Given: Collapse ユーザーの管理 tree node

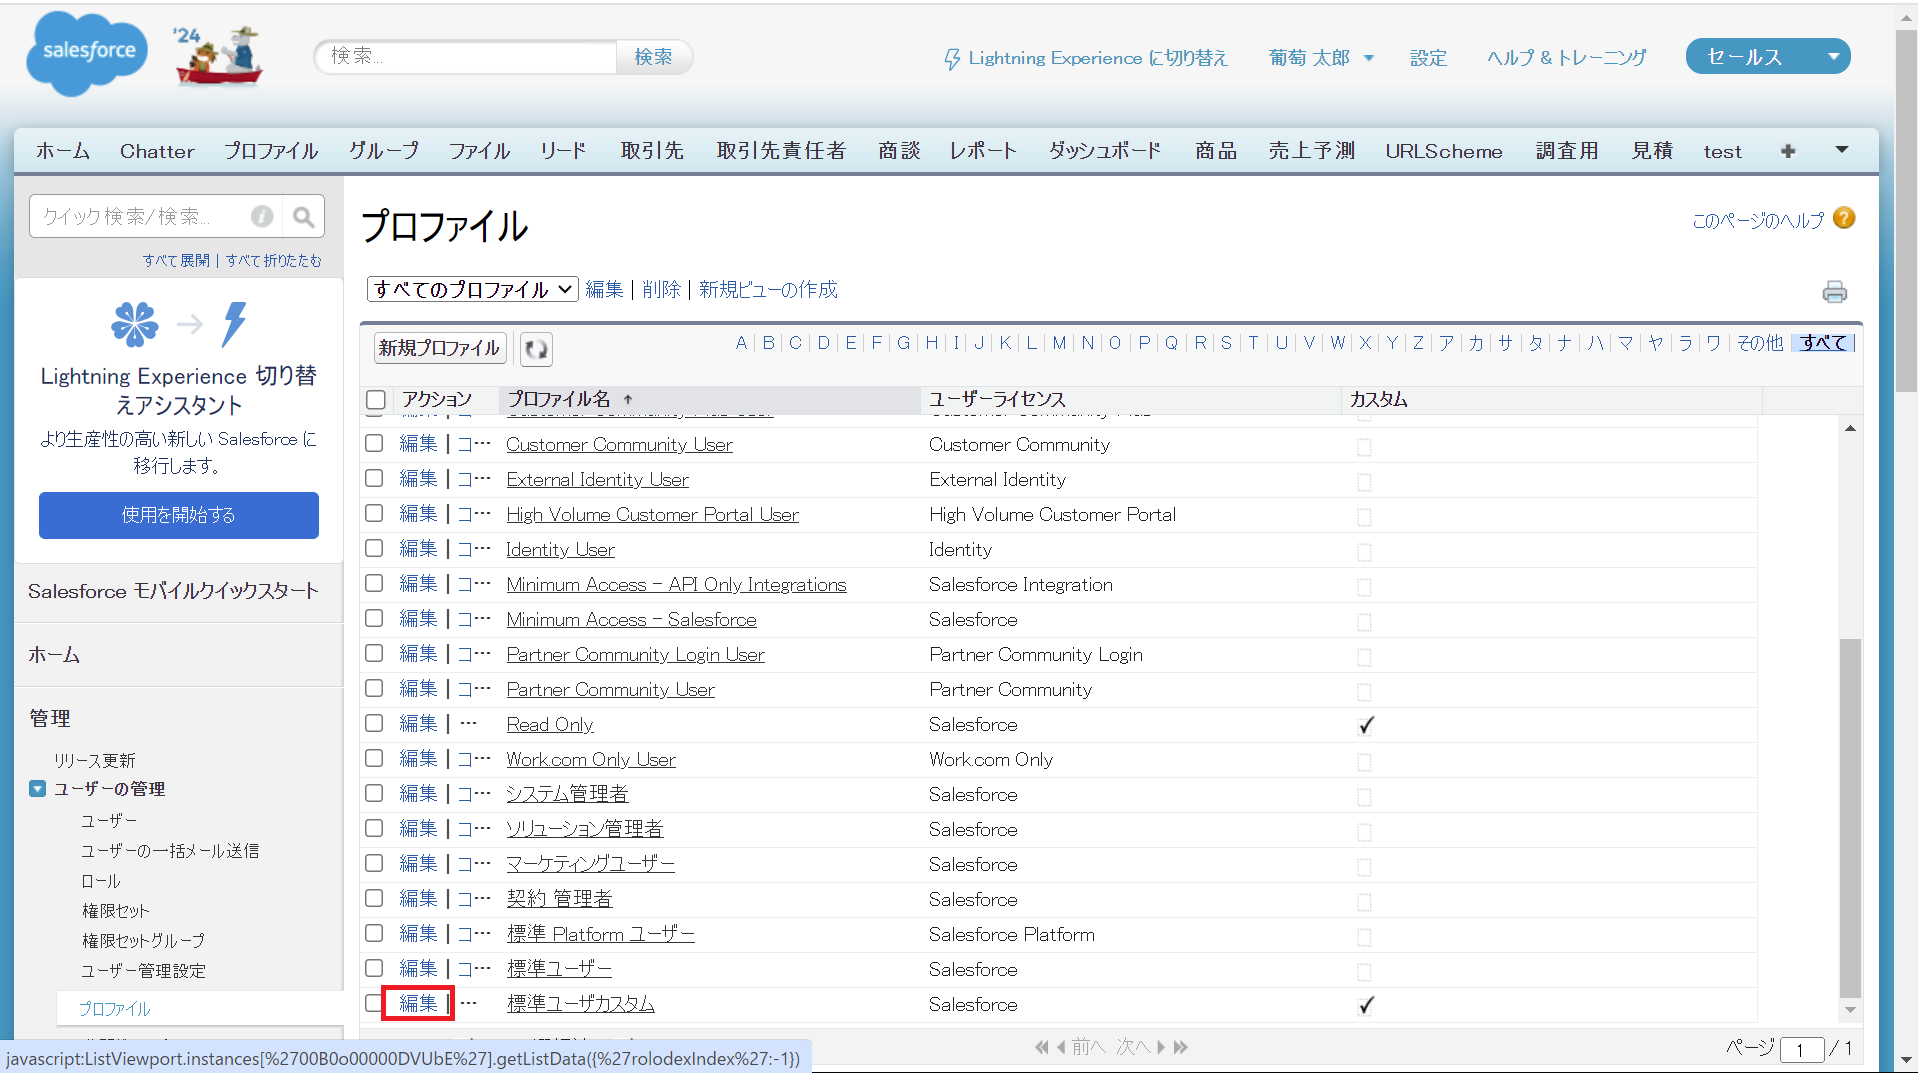Looking at the screenshot, I should [37, 788].
